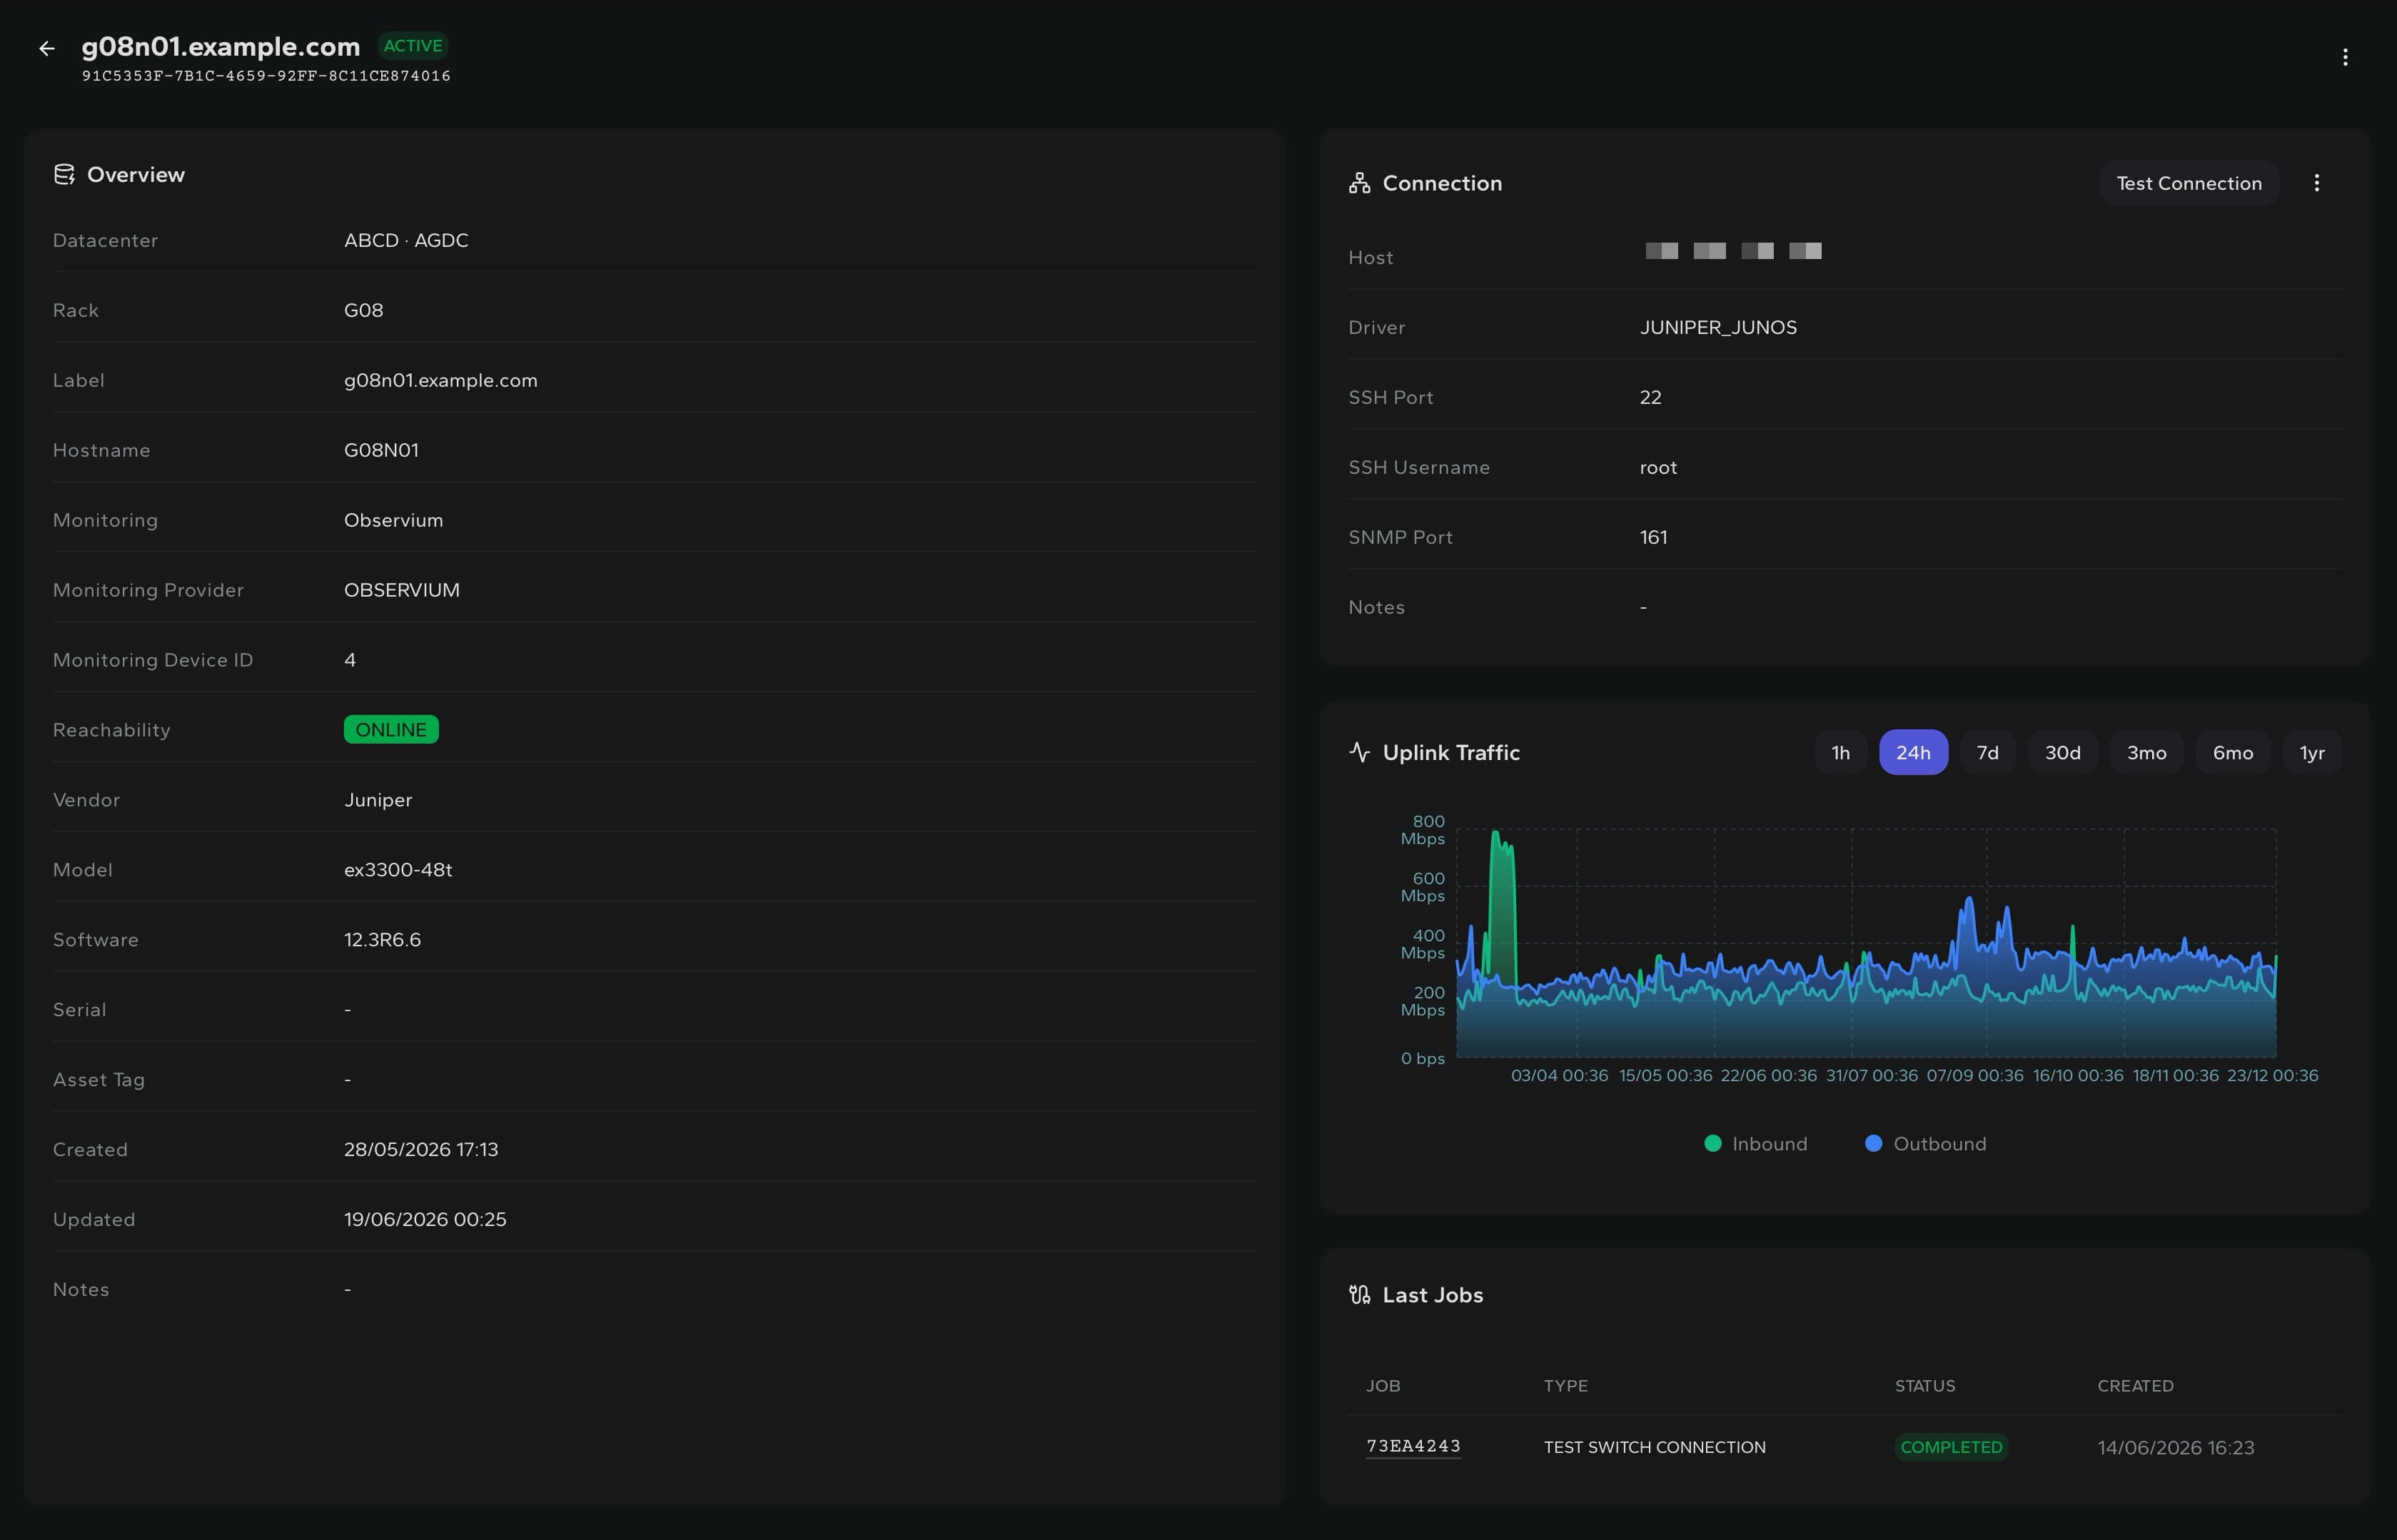Click the Hostname value G08N01
This screenshot has width=2397, height=1540.
pos(381,451)
